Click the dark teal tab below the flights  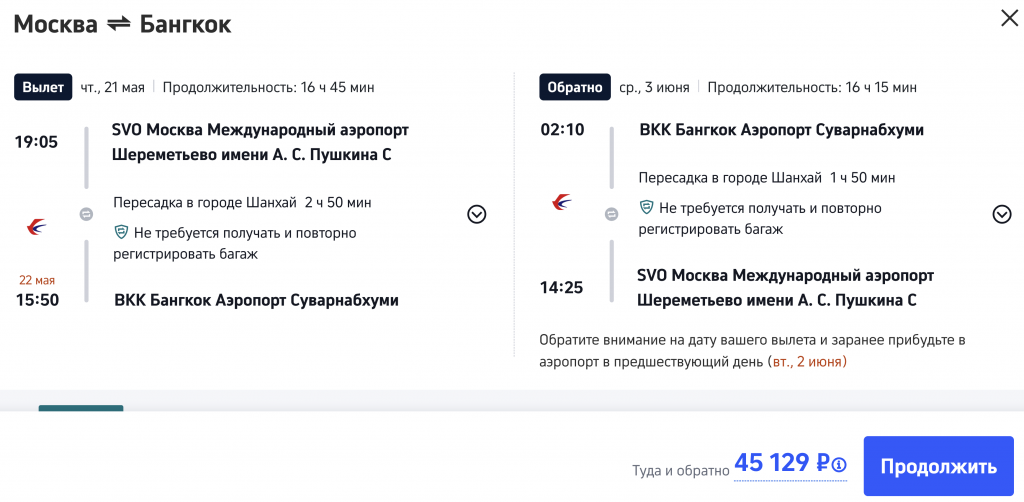tap(81, 408)
